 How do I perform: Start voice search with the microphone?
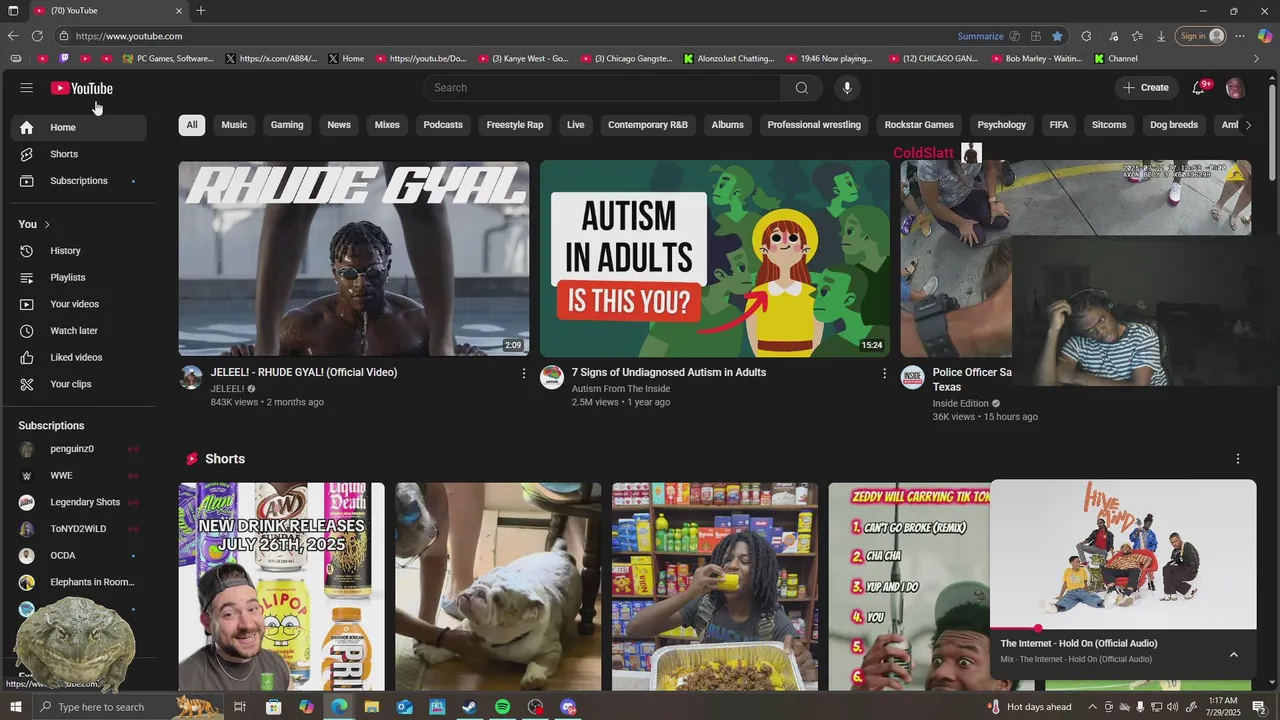tap(847, 88)
